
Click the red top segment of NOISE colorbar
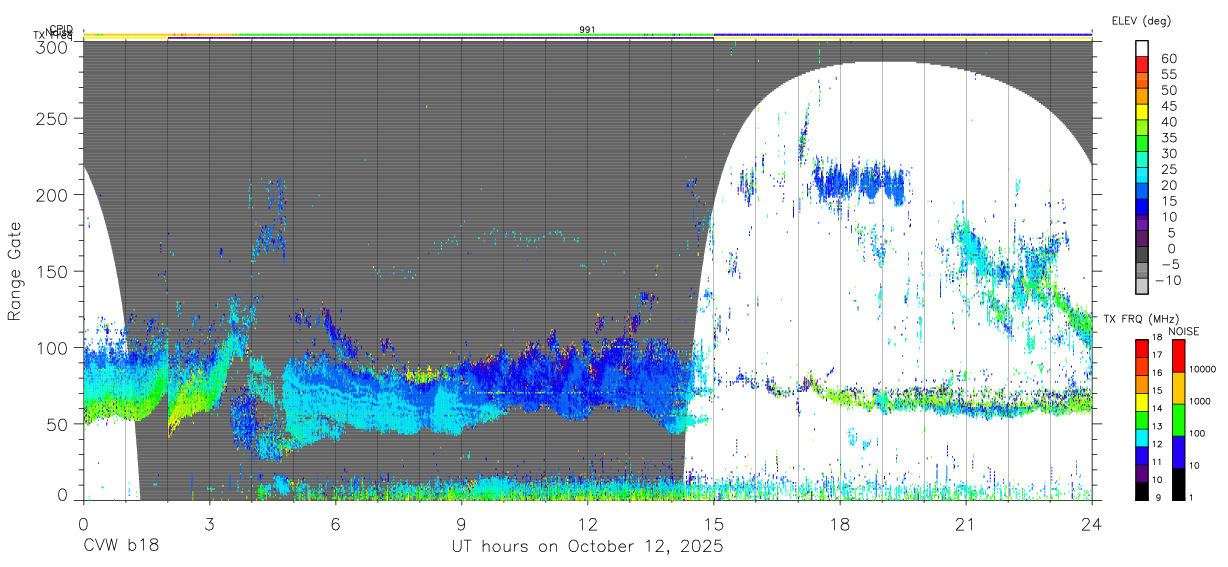tap(1177, 354)
